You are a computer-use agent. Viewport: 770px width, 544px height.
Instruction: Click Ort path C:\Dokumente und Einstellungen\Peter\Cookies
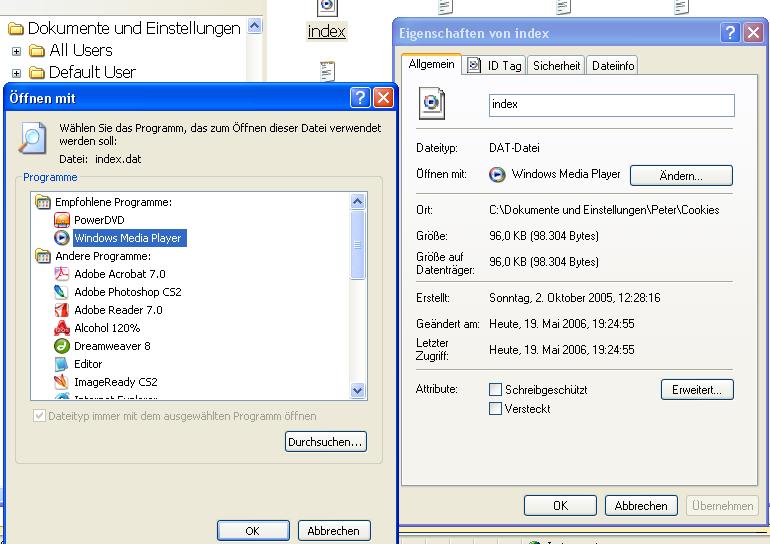[x=604, y=210]
